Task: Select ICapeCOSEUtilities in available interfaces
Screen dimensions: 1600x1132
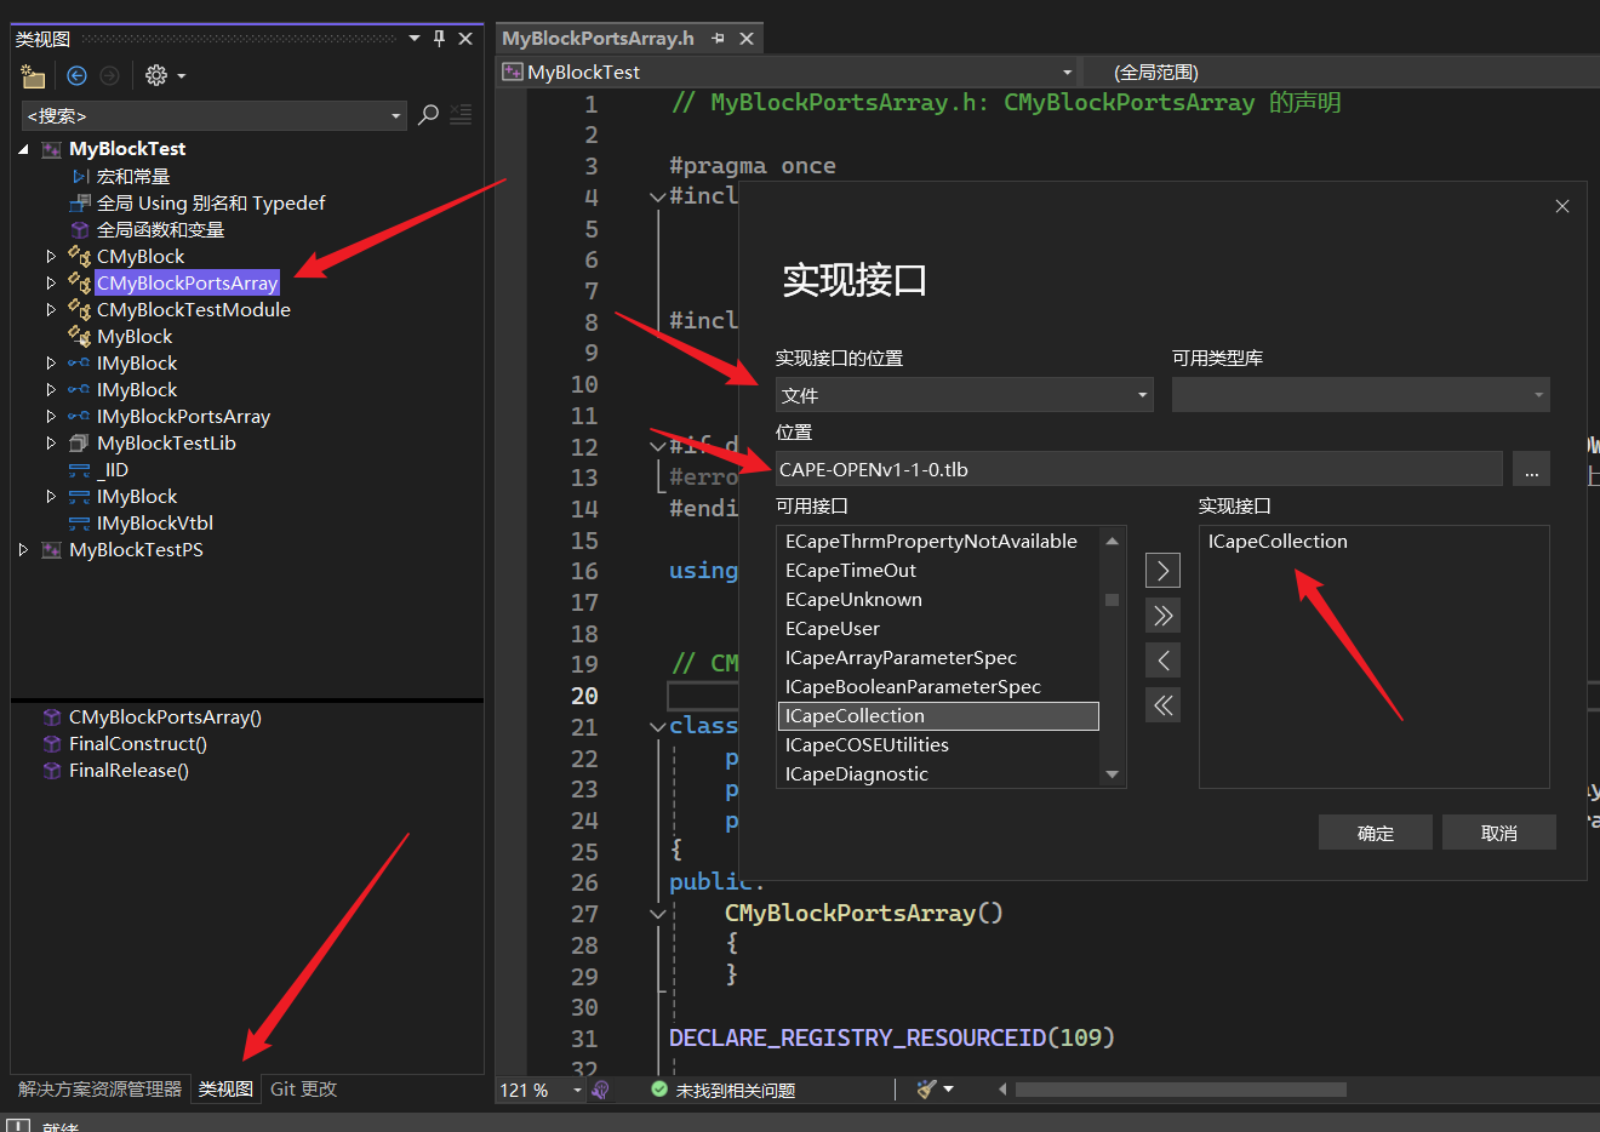Action: point(866,745)
